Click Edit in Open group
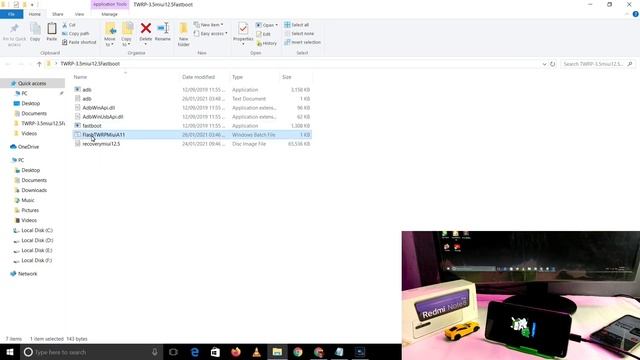The width and height of the screenshot is (640, 360). (263, 34)
